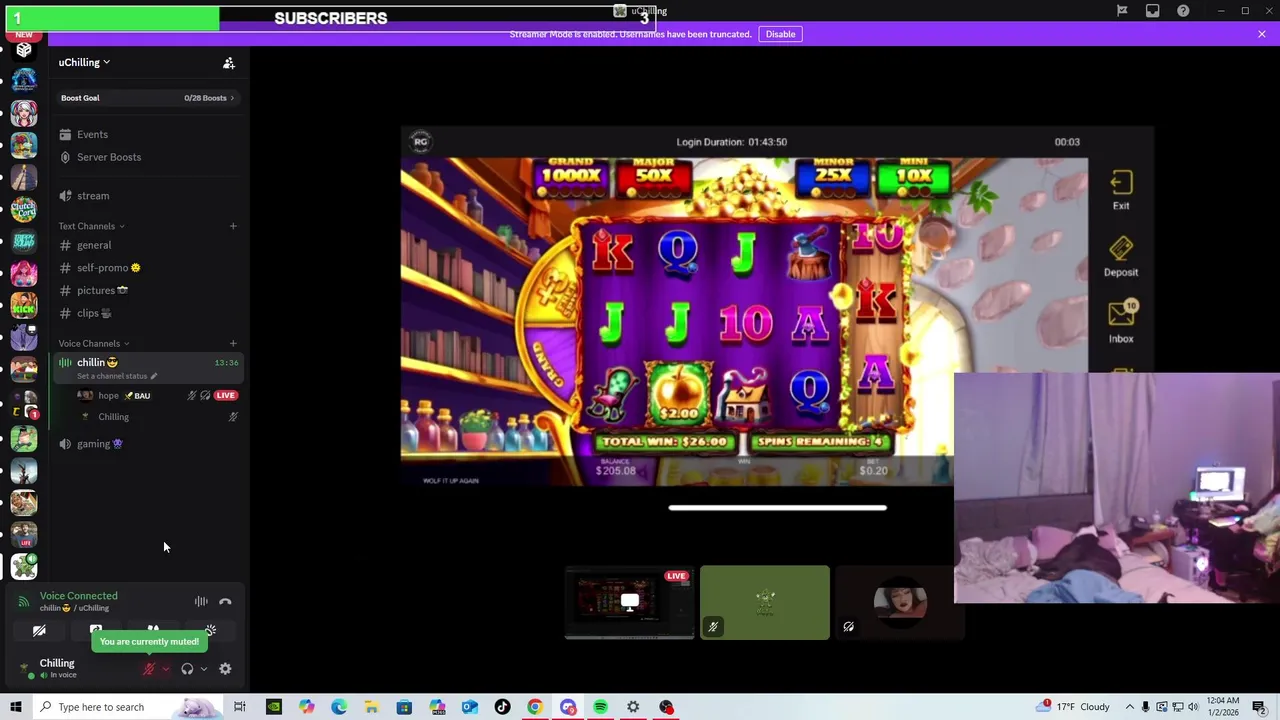Click the LIVE badge next to hope
The image size is (1280, 720).
click(x=226, y=395)
